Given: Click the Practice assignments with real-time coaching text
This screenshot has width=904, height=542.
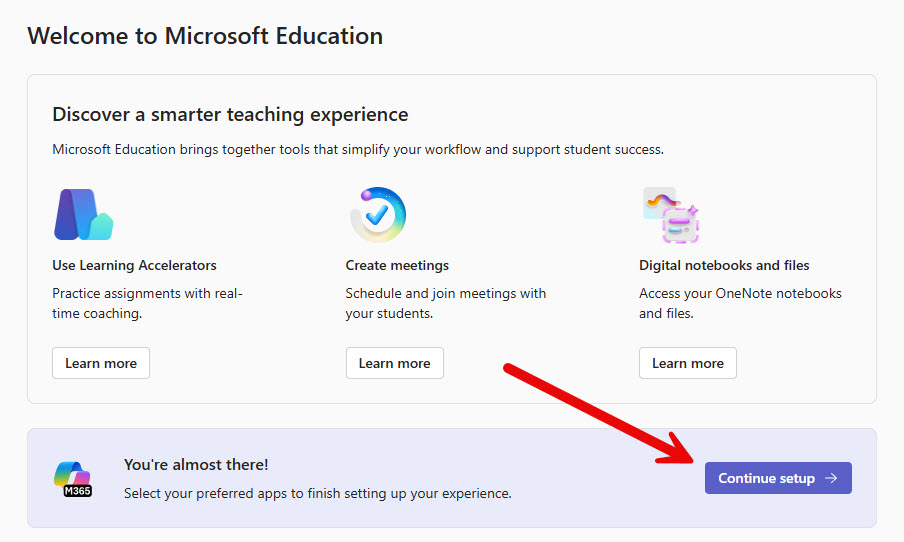Looking at the screenshot, I should tap(147, 303).
